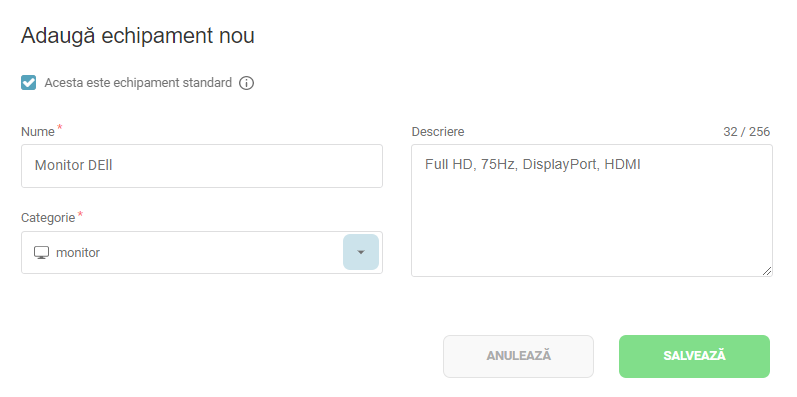This screenshot has height=397, width=797.
Task: Click the 'Nume' field label
Action: (x=38, y=132)
